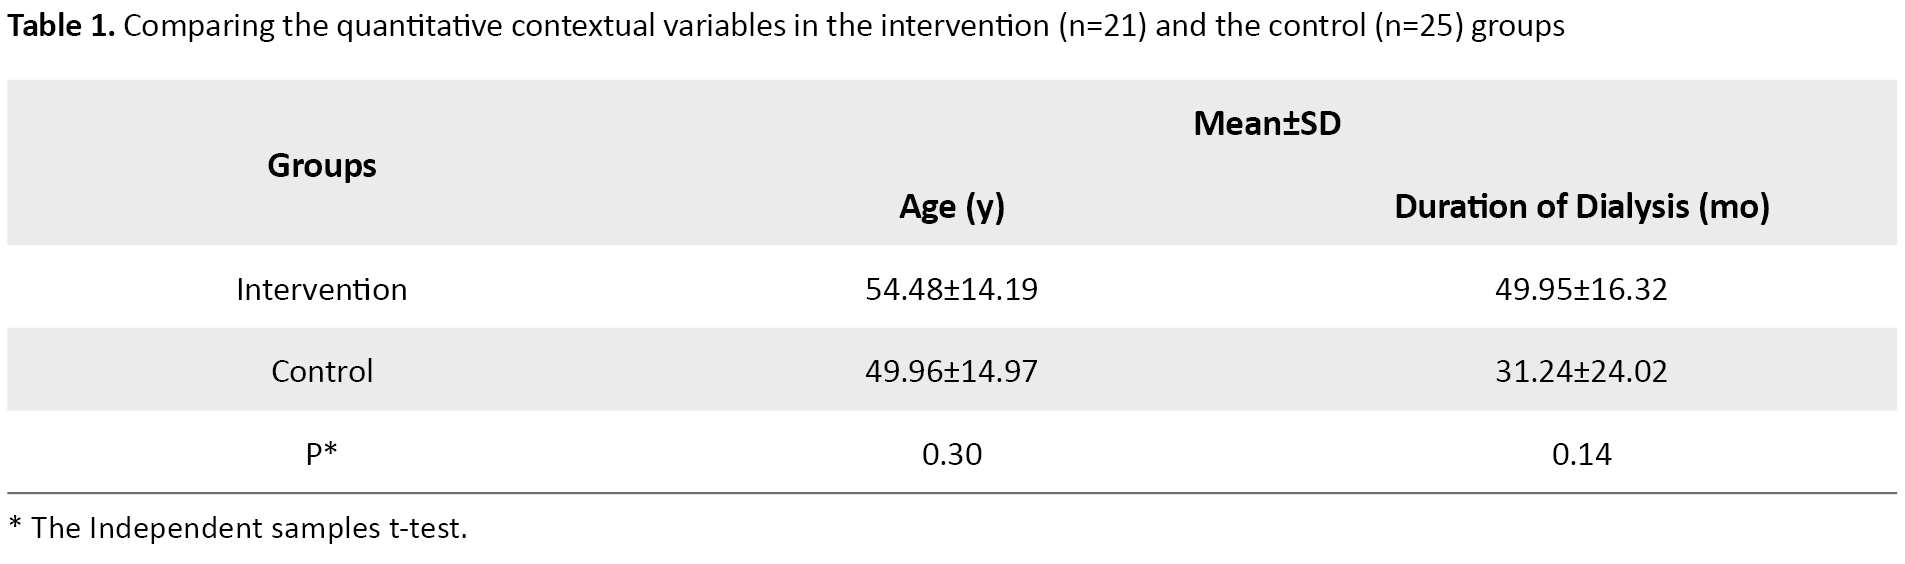
Task: Select the "Mean±SD" header cell
Action: (1266, 124)
